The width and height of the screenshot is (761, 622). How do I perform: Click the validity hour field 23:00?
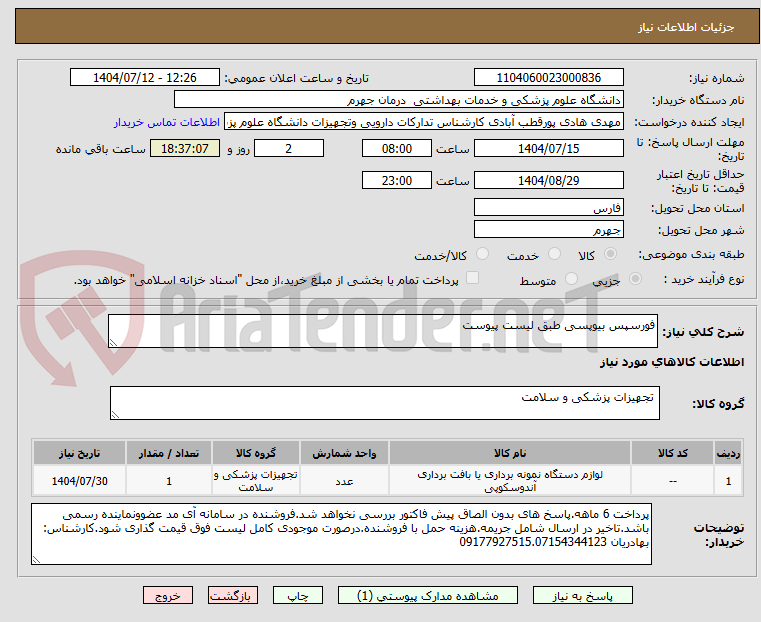[x=397, y=180]
